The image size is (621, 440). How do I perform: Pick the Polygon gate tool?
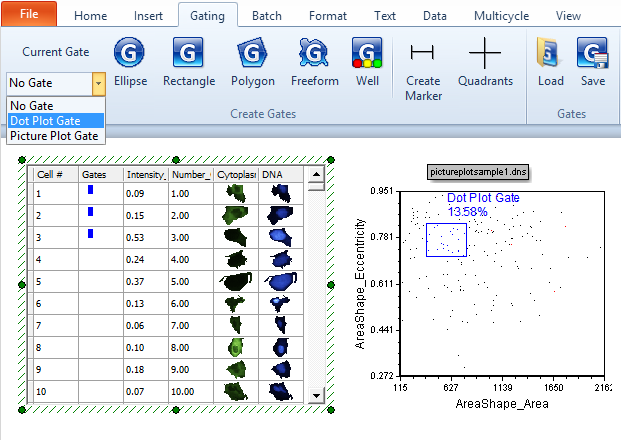(252, 63)
